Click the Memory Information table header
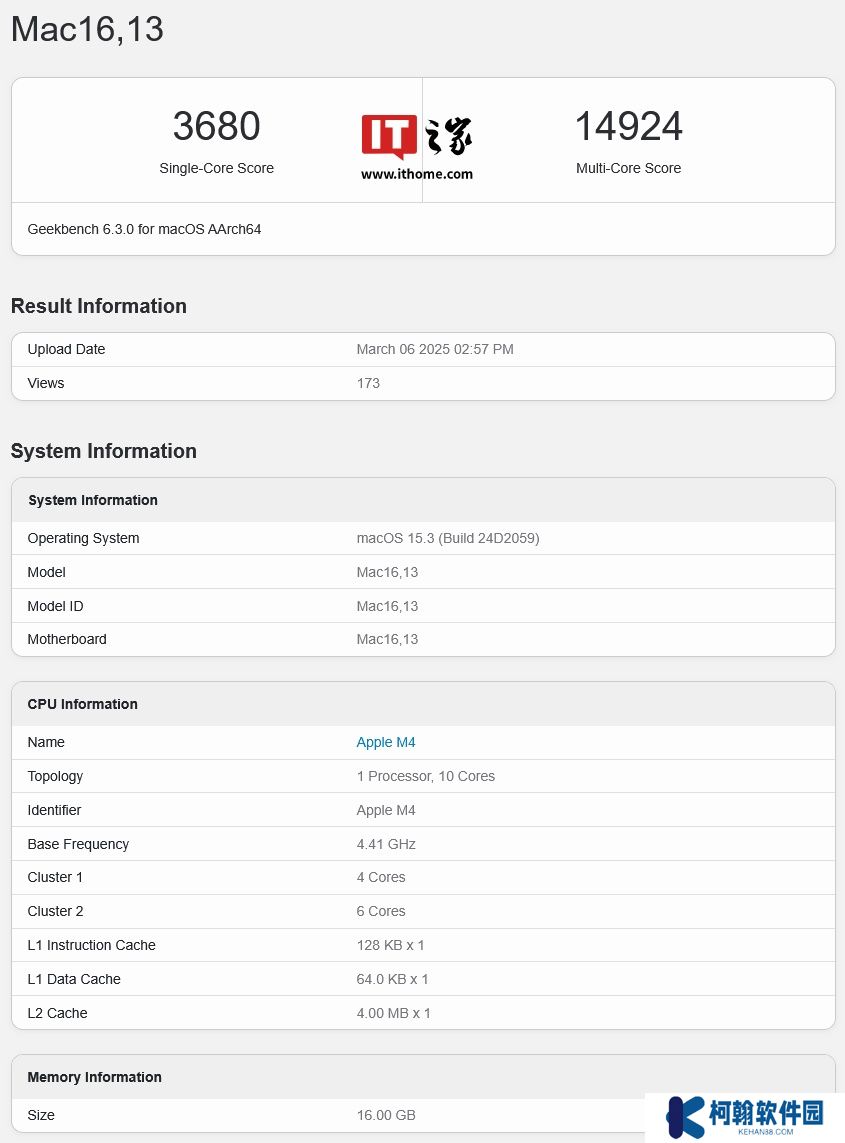The image size is (845, 1143). 95,1077
